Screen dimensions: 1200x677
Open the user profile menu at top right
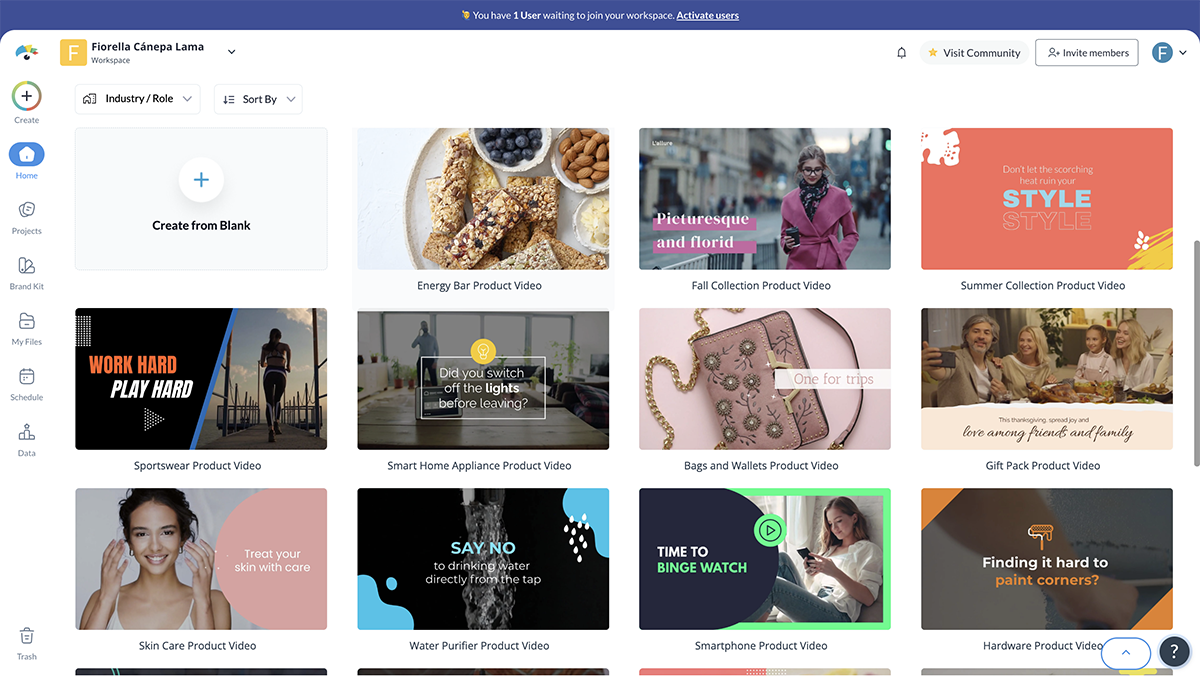1169,53
